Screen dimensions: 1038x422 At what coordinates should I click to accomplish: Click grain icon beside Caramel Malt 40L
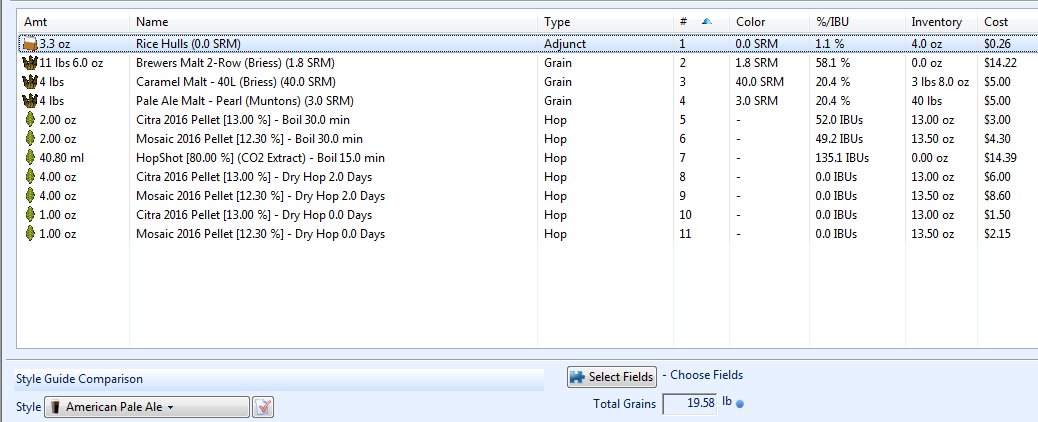[x=30, y=82]
